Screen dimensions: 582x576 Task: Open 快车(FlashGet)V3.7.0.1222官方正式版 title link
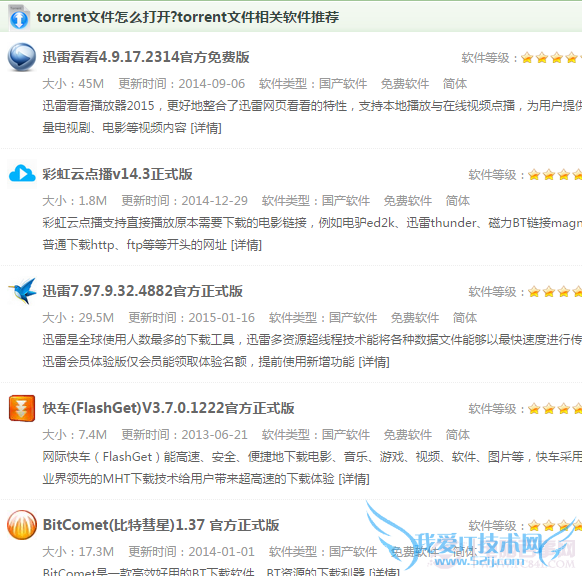click(x=169, y=408)
